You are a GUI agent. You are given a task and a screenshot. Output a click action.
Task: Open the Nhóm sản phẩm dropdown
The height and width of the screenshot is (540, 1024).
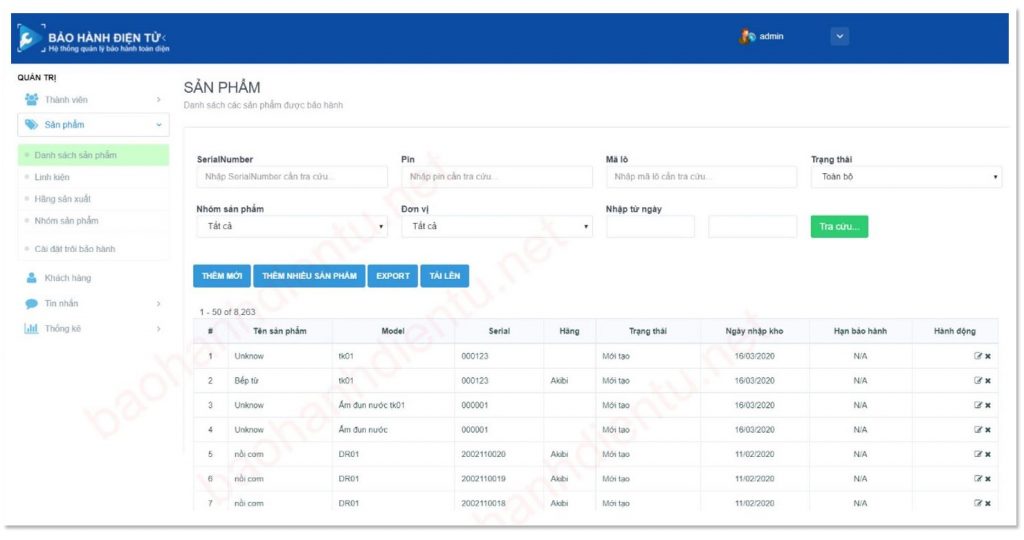click(292, 226)
